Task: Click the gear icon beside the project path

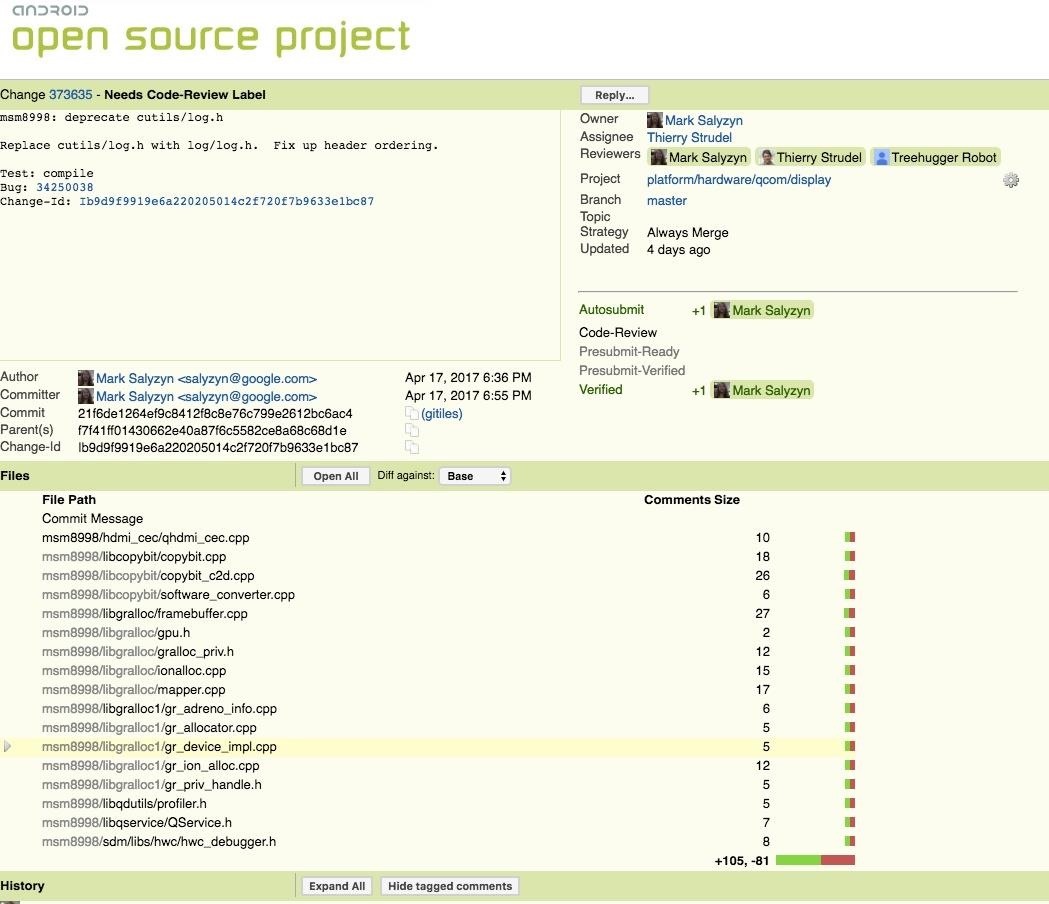Action: pyautogui.click(x=1011, y=180)
